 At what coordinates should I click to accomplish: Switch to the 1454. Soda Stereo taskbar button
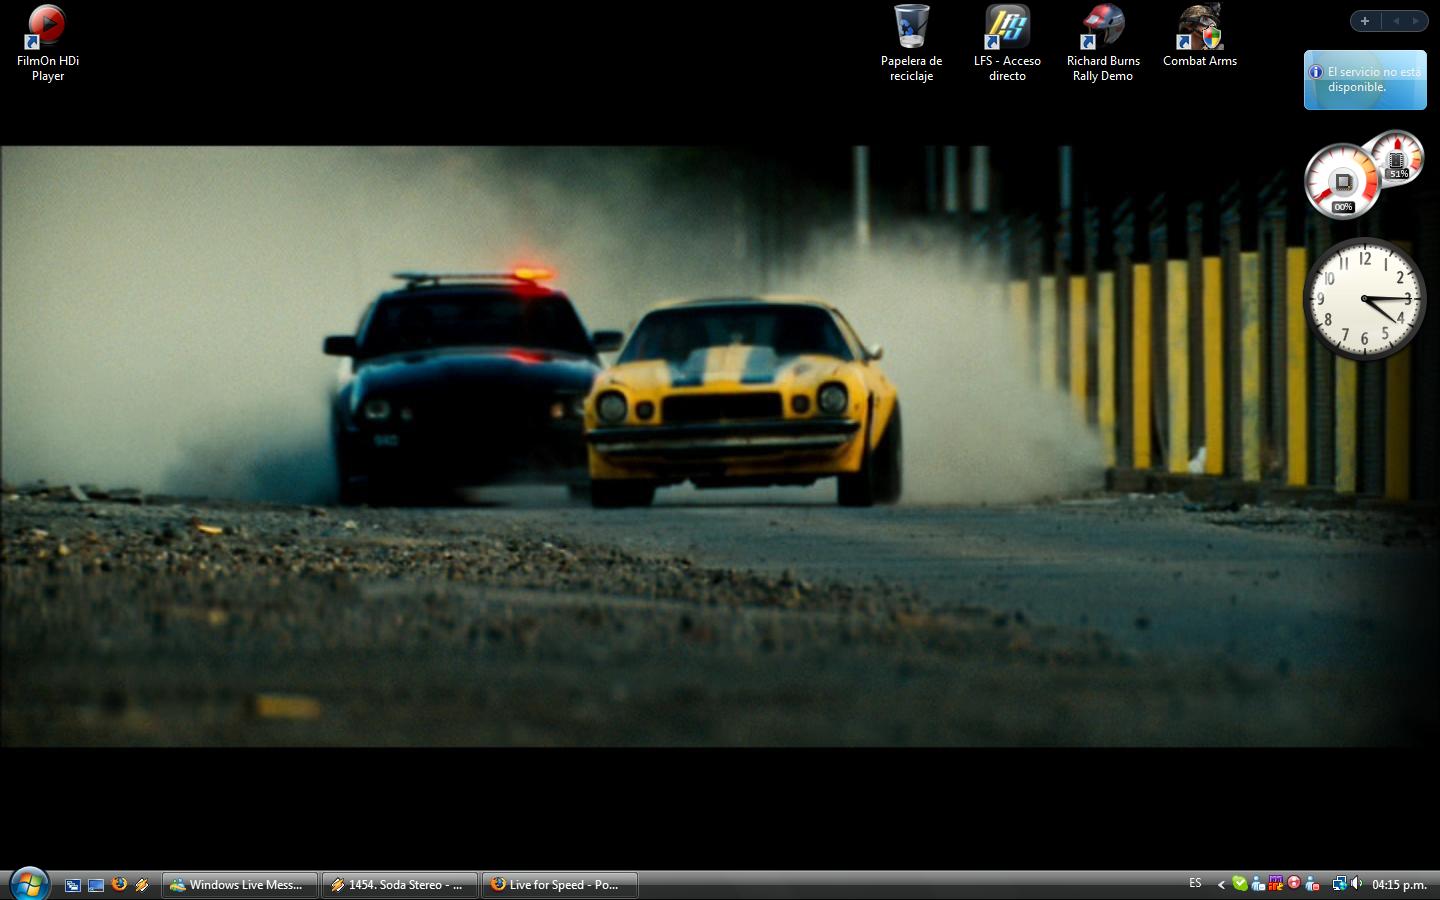tap(400, 885)
